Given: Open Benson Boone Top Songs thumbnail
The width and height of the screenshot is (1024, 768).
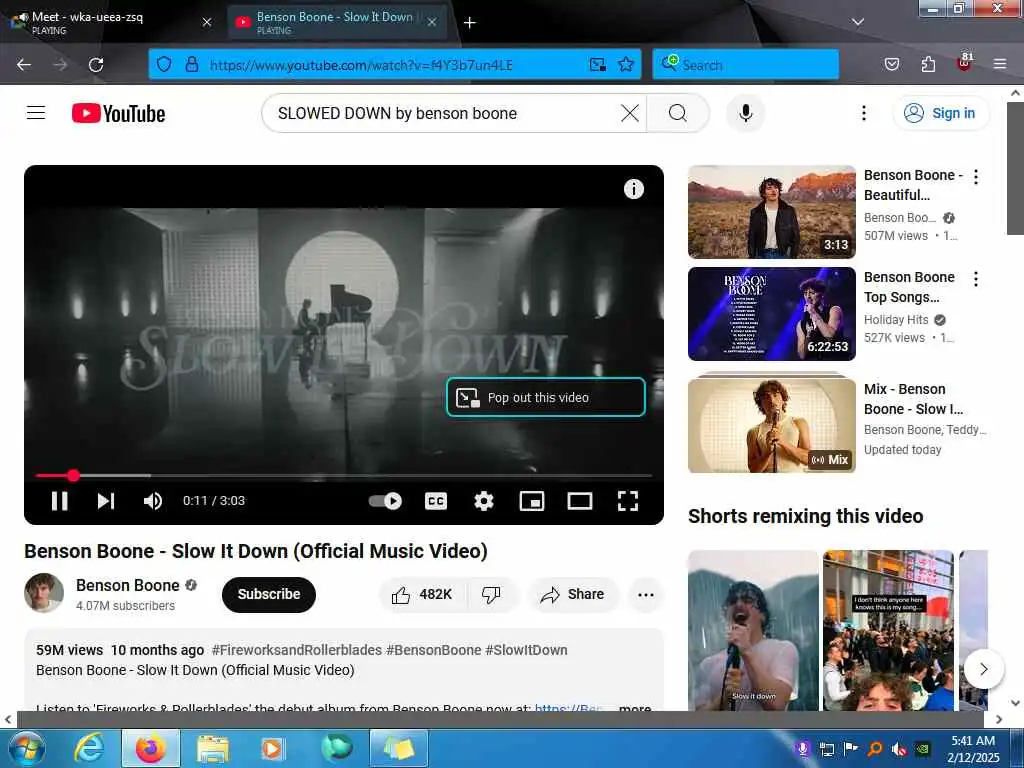Looking at the screenshot, I should click(x=771, y=313).
